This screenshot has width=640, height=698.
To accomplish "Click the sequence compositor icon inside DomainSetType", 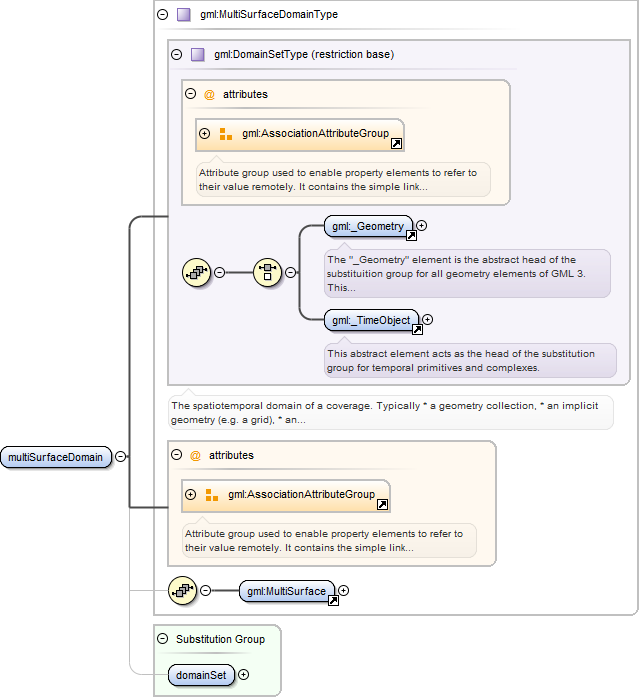I will (x=196, y=272).
